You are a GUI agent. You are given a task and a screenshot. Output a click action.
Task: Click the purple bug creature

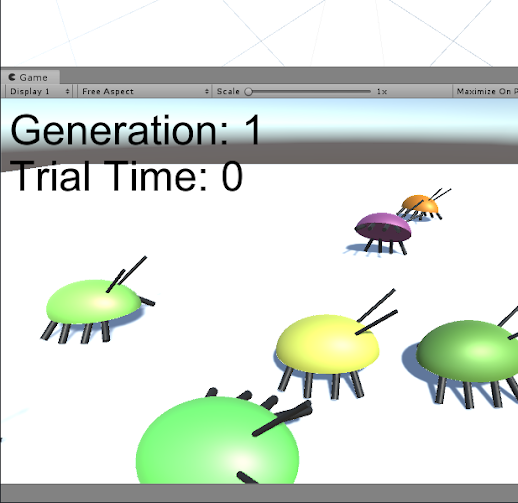pyautogui.click(x=383, y=232)
